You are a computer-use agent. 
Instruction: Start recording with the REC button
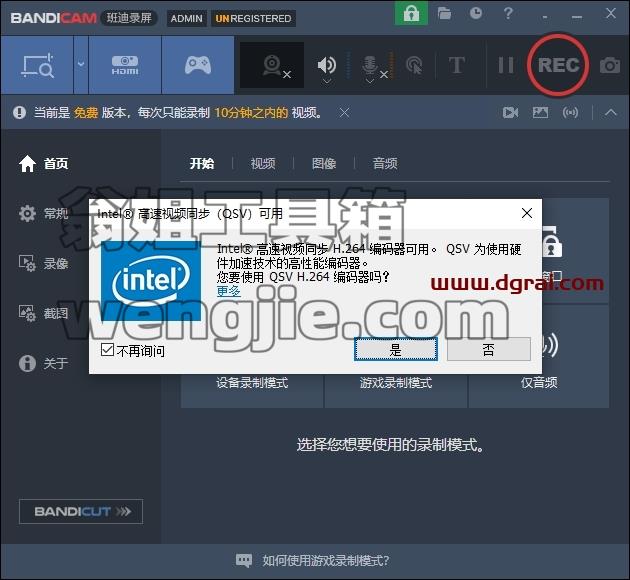pos(558,65)
